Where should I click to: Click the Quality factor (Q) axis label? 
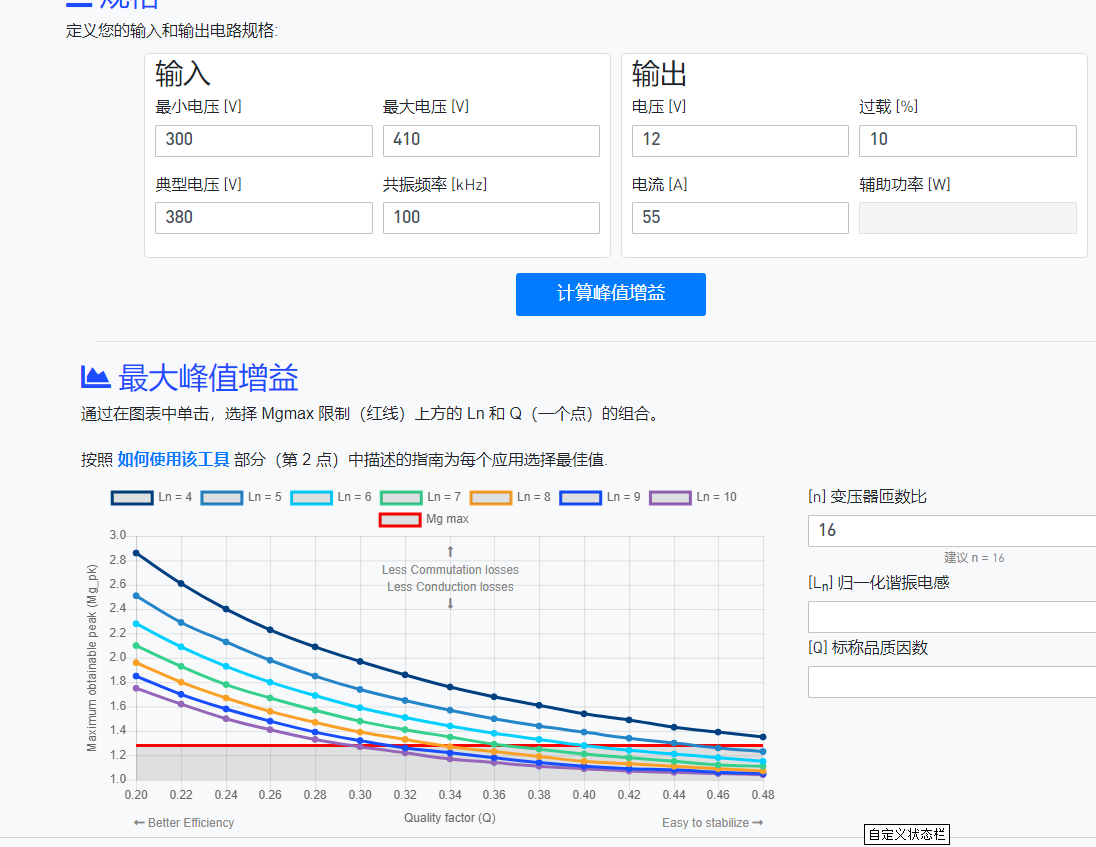point(449,818)
